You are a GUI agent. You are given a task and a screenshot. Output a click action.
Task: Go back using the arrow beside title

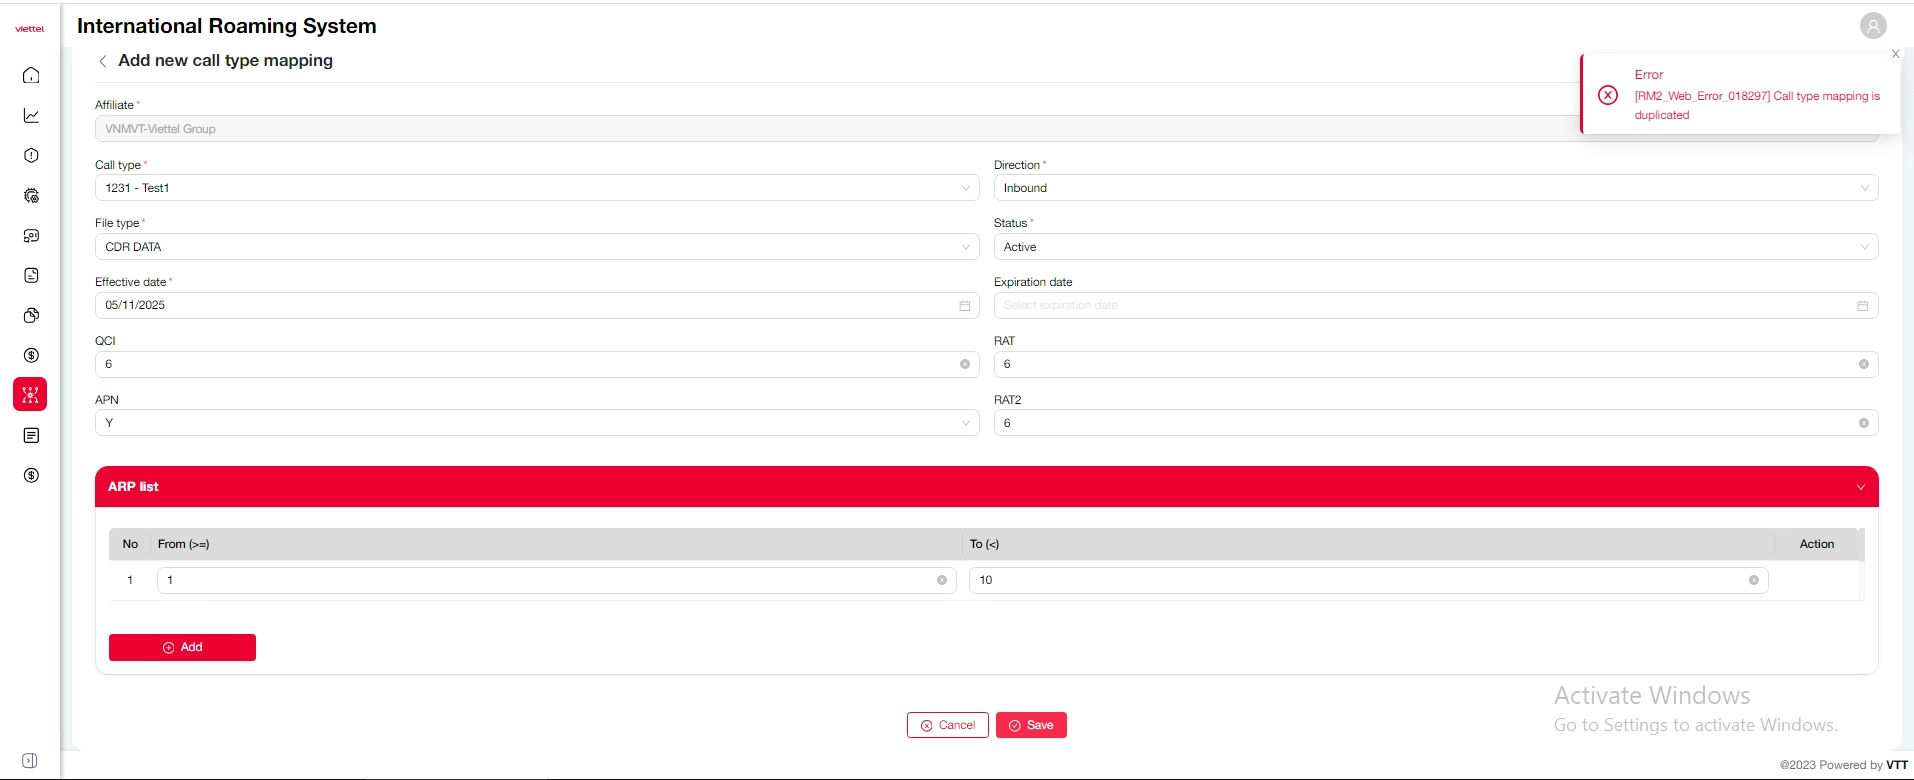pyautogui.click(x=102, y=61)
